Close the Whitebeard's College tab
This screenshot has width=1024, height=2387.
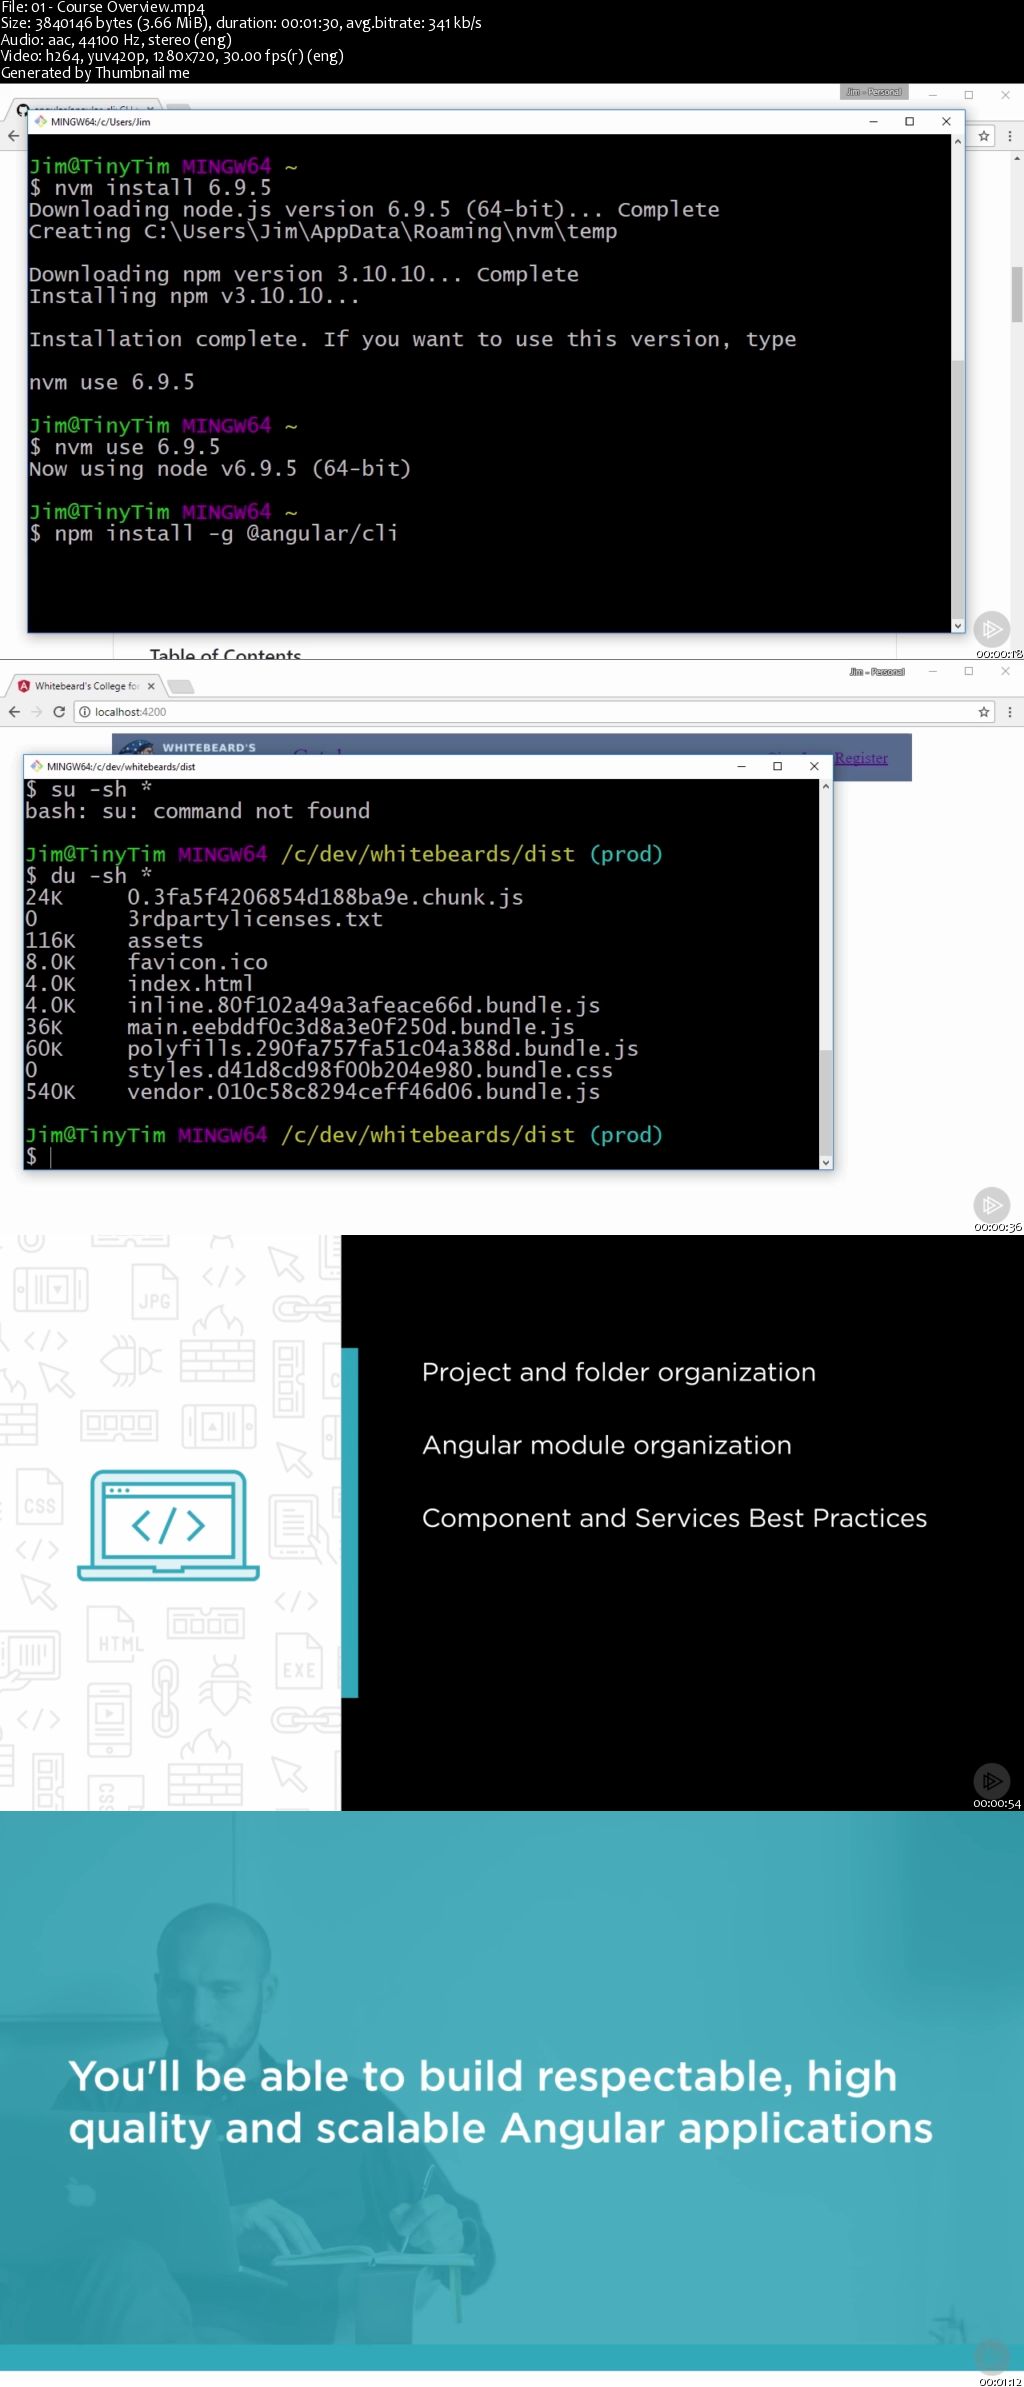pyautogui.click(x=151, y=686)
